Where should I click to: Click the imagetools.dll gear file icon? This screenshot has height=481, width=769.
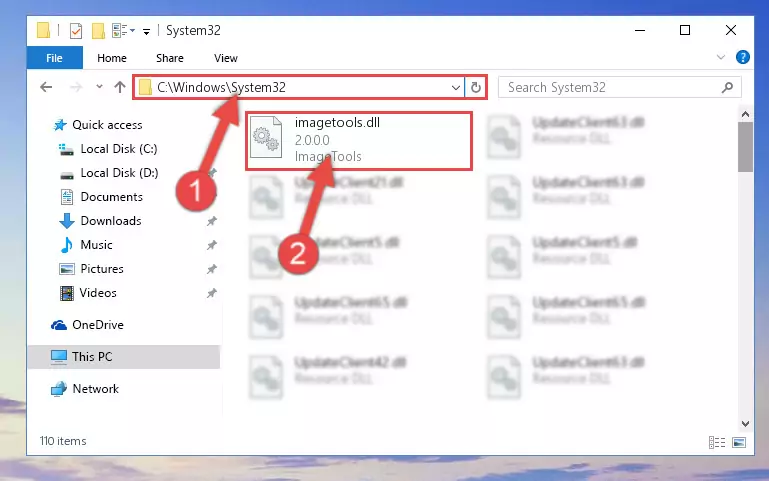click(x=266, y=138)
